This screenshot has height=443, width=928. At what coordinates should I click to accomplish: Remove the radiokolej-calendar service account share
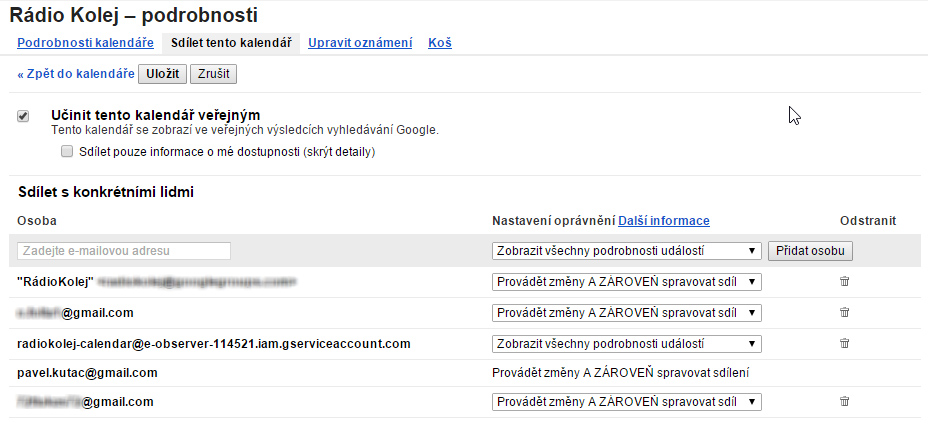845,343
